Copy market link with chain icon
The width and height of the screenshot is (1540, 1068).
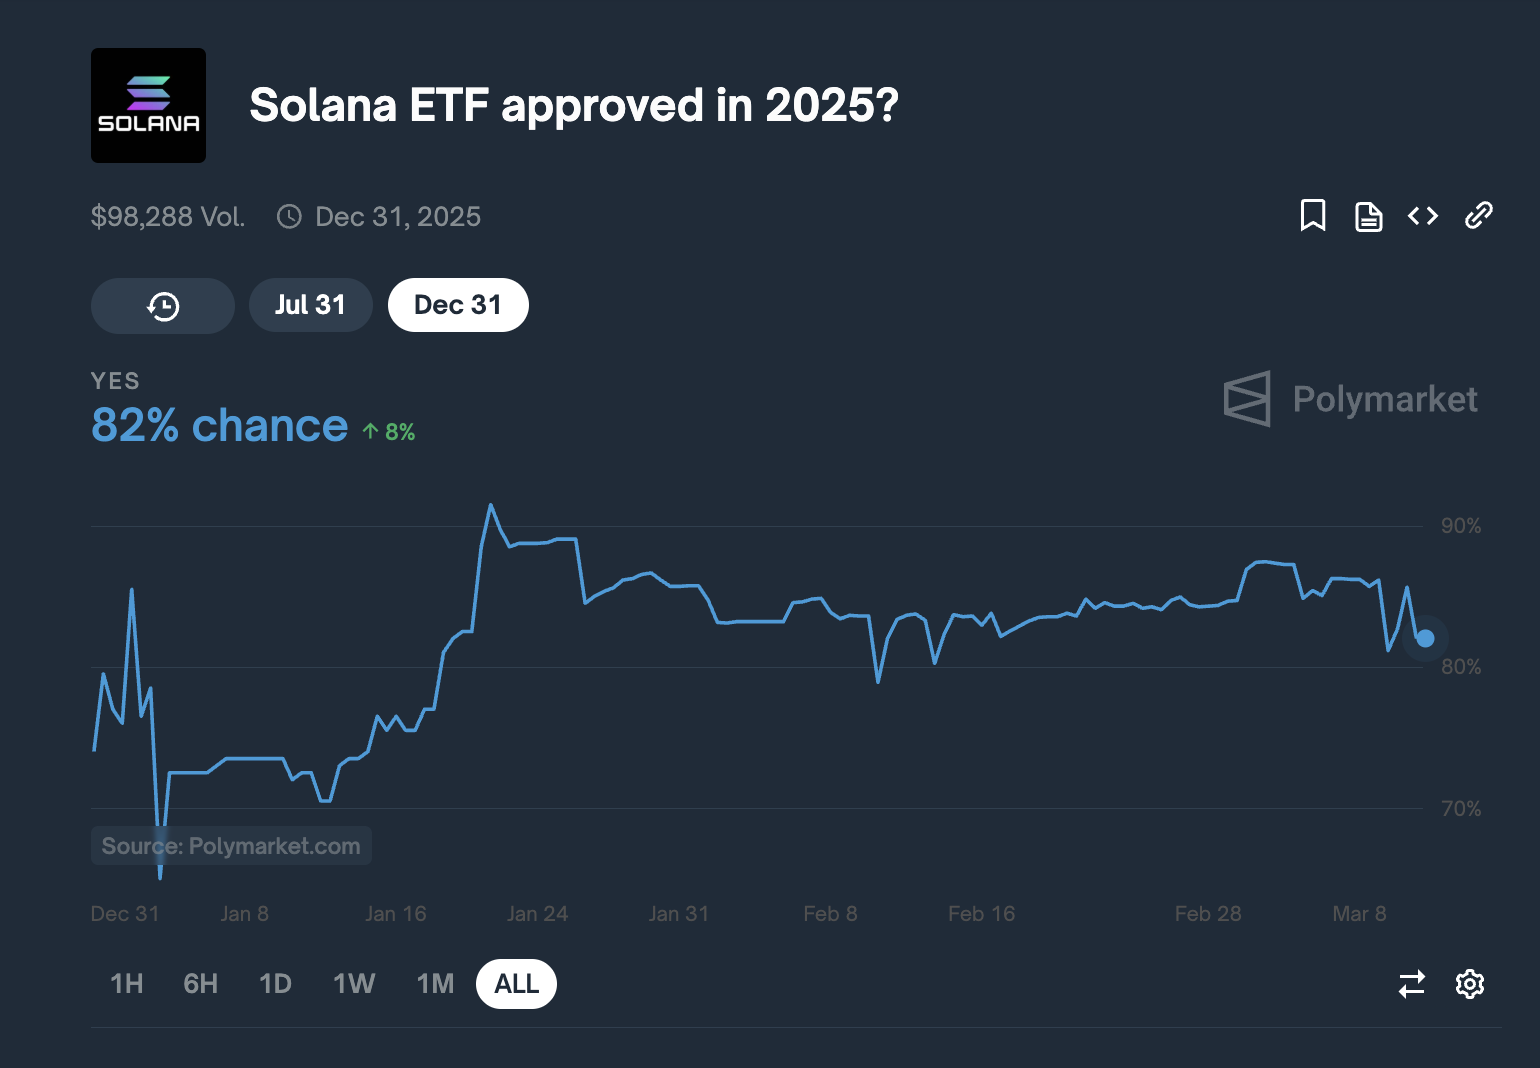click(1478, 216)
